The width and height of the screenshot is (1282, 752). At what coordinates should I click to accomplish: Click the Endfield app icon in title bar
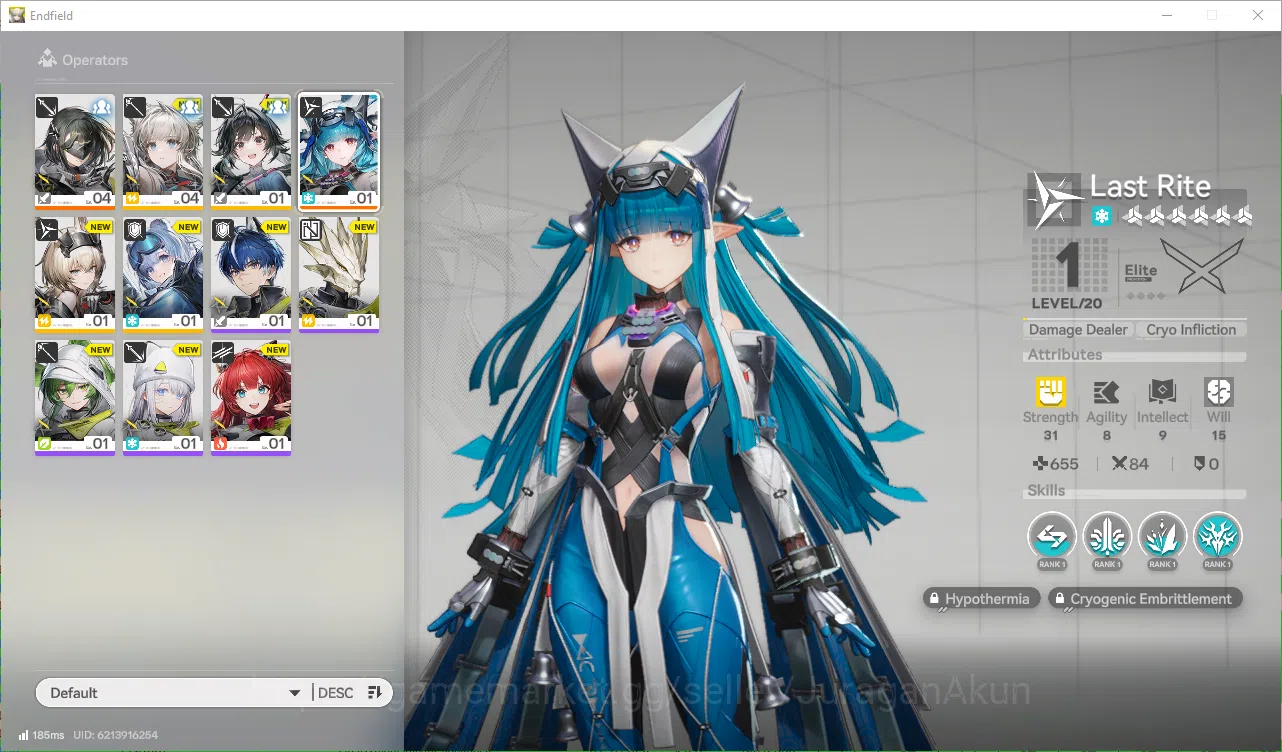point(17,15)
